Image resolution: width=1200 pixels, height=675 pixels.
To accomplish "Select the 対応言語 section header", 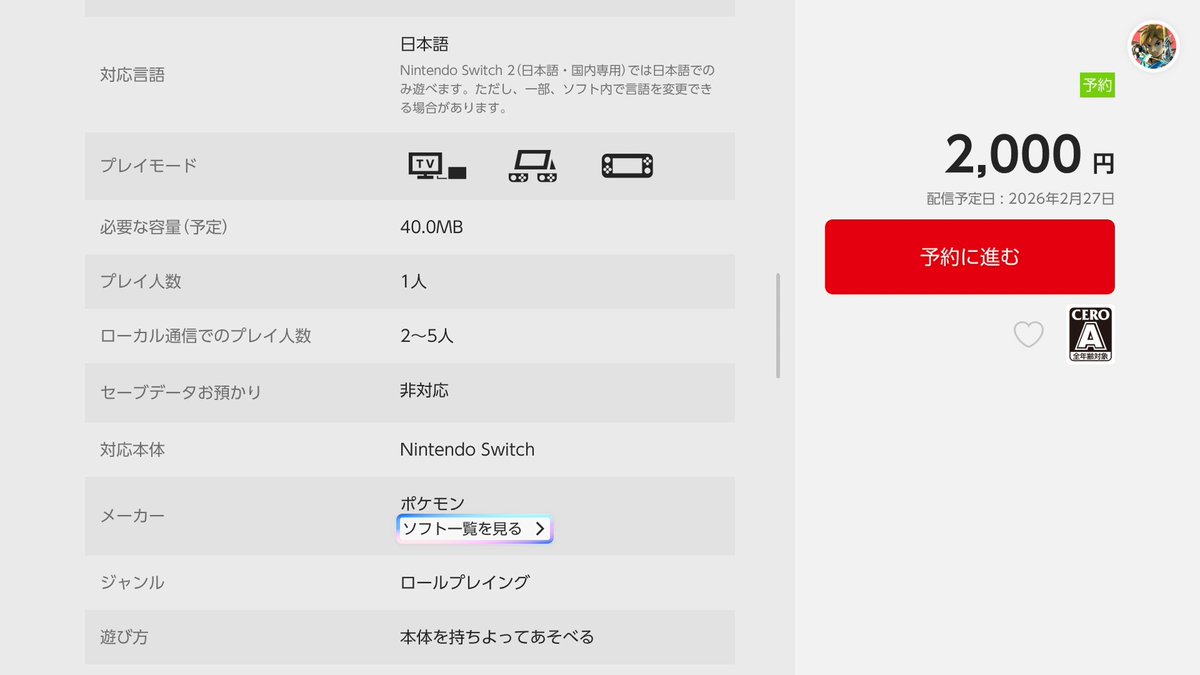I will pyautogui.click(x=135, y=74).
